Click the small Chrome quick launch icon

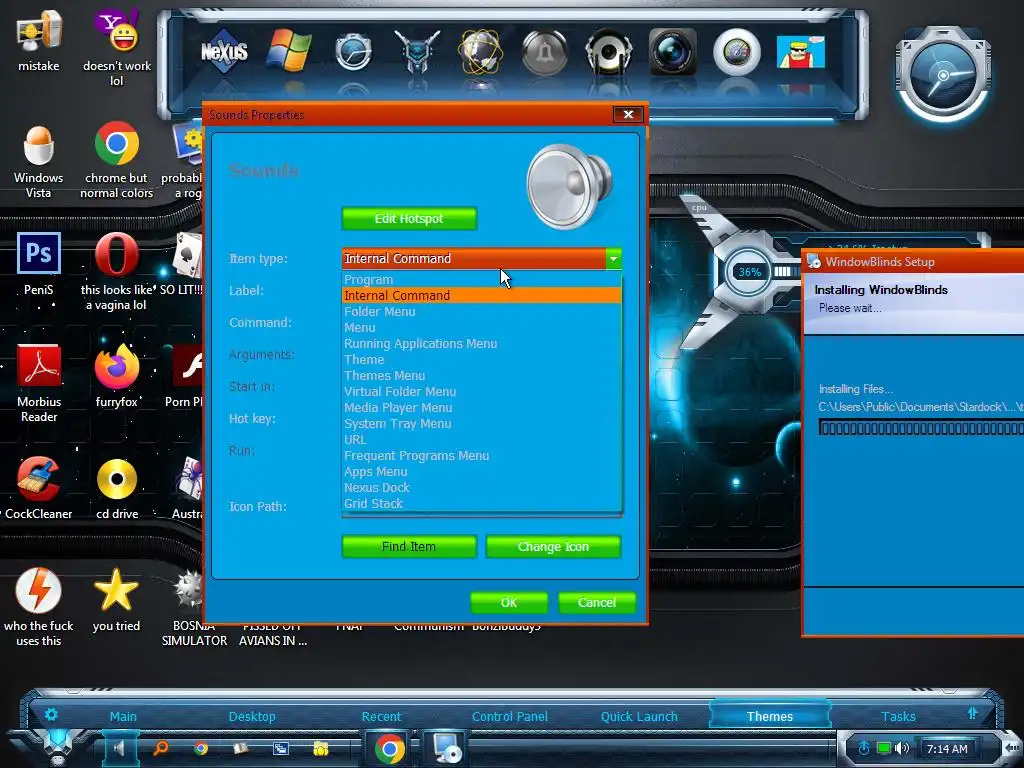pyautogui.click(x=201, y=748)
